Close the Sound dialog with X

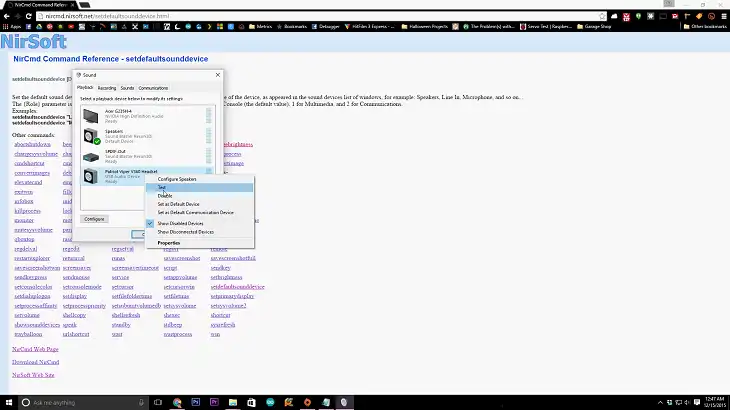point(217,75)
